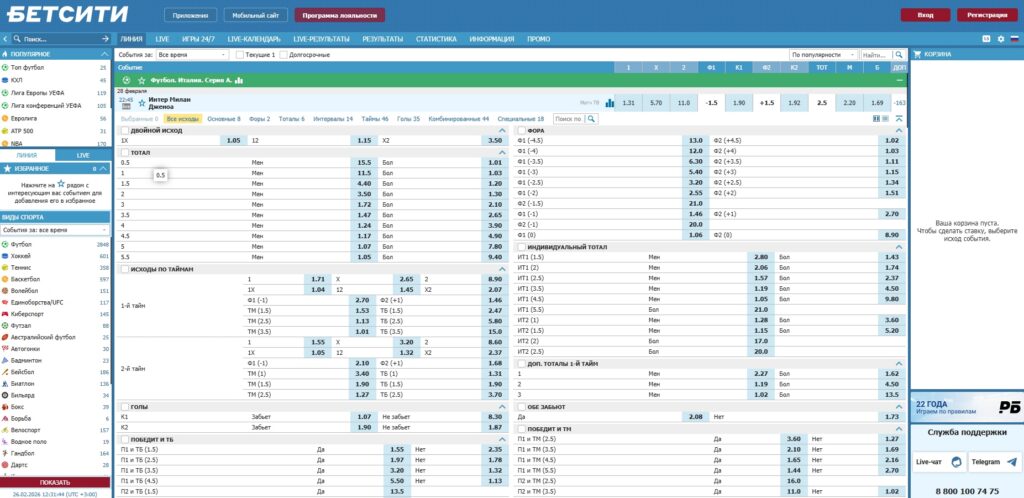Select the Тоталы 6 market tab
This screenshot has height=498, width=1024.
click(x=292, y=118)
